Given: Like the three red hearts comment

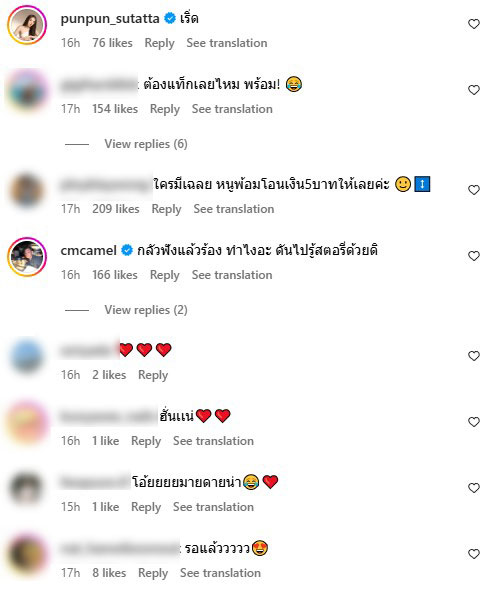Looking at the screenshot, I should pos(473,356).
